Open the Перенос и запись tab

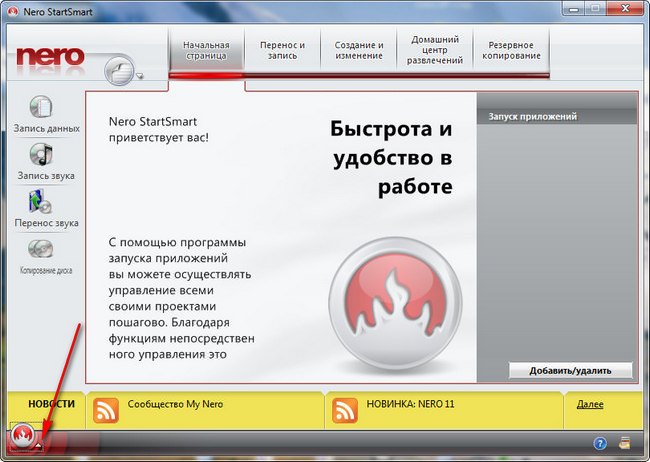pyautogui.click(x=282, y=50)
